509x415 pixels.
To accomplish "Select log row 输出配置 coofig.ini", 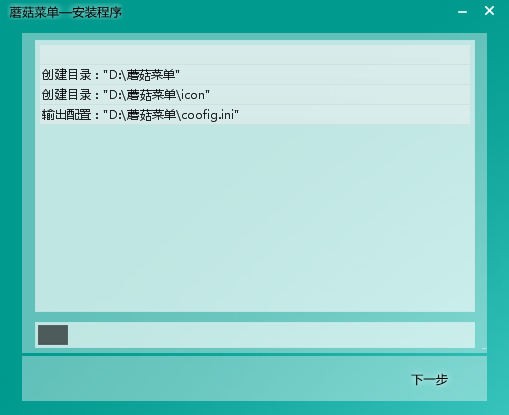I will 255,115.
